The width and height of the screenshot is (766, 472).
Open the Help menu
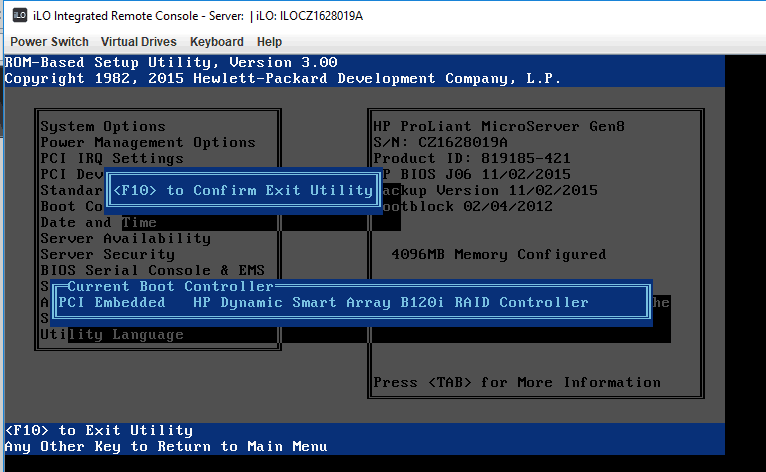click(269, 42)
